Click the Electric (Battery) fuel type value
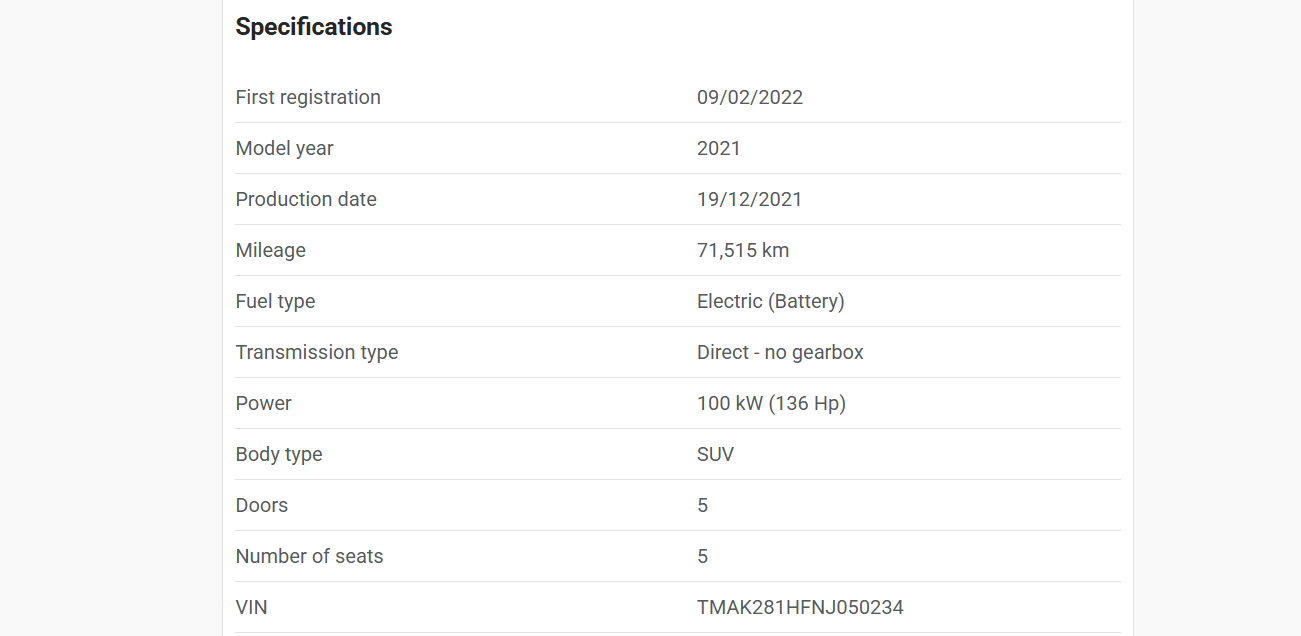The height and width of the screenshot is (636, 1301). tap(771, 301)
